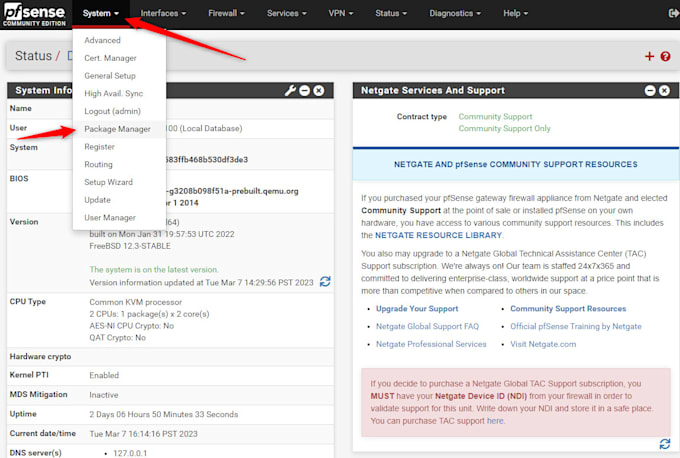Refresh version information update check icon

pyautogui.click(x=325, y=282)
